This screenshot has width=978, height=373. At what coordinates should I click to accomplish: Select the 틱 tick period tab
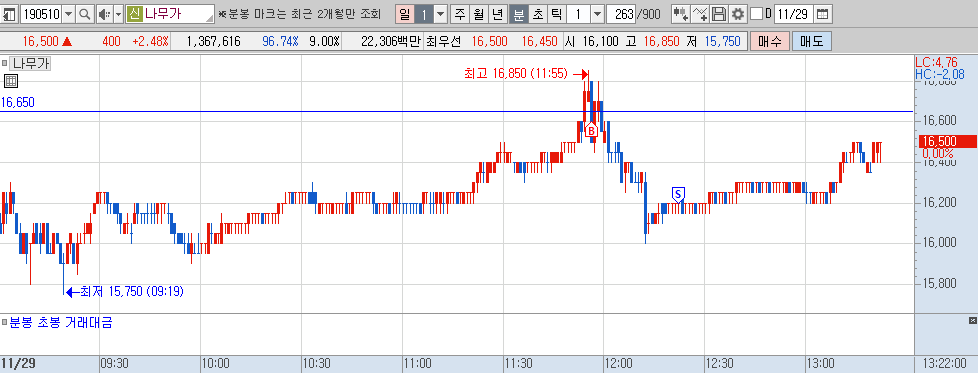558,14
